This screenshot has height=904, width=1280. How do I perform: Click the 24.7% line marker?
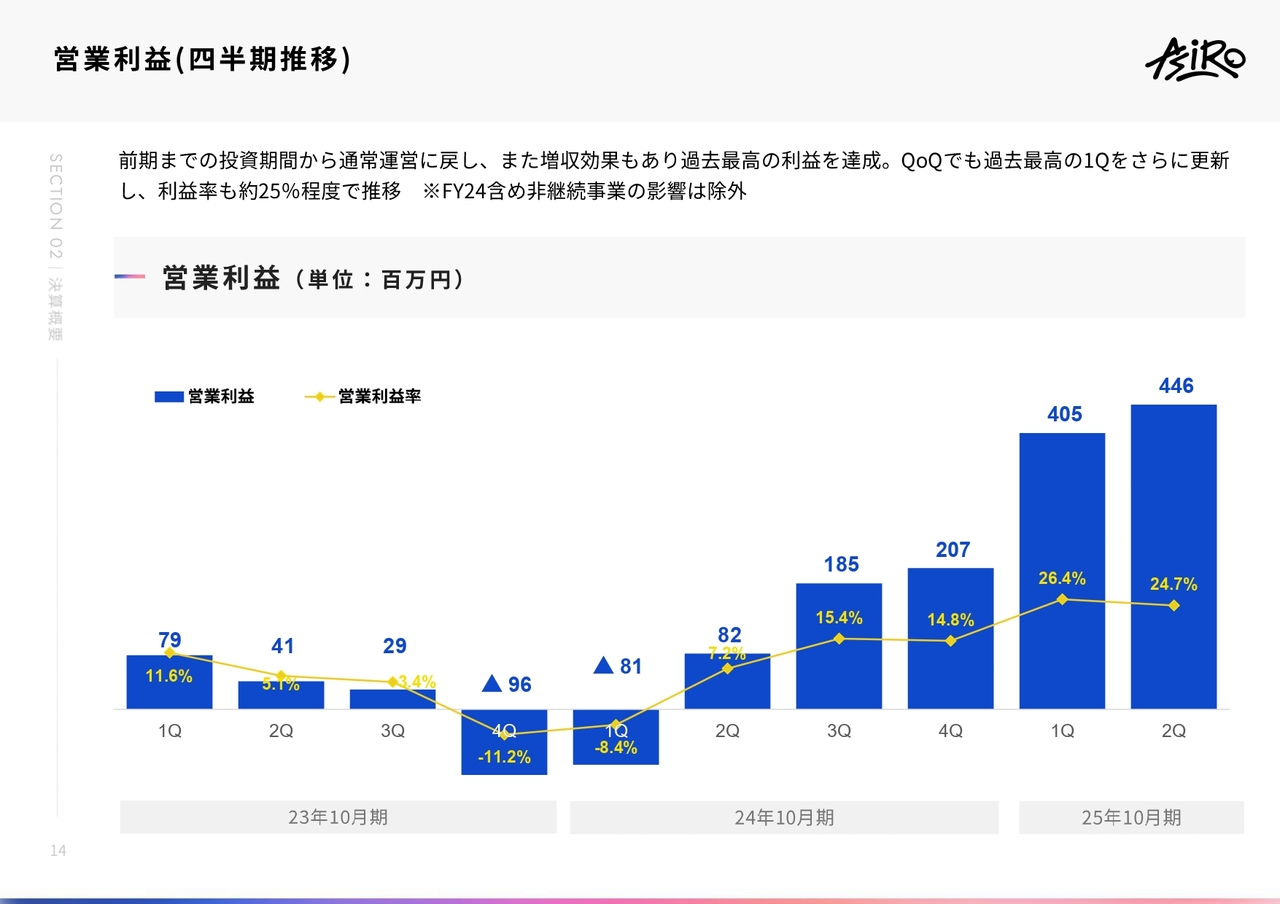pyautogui.click(x=1174, y=605)
